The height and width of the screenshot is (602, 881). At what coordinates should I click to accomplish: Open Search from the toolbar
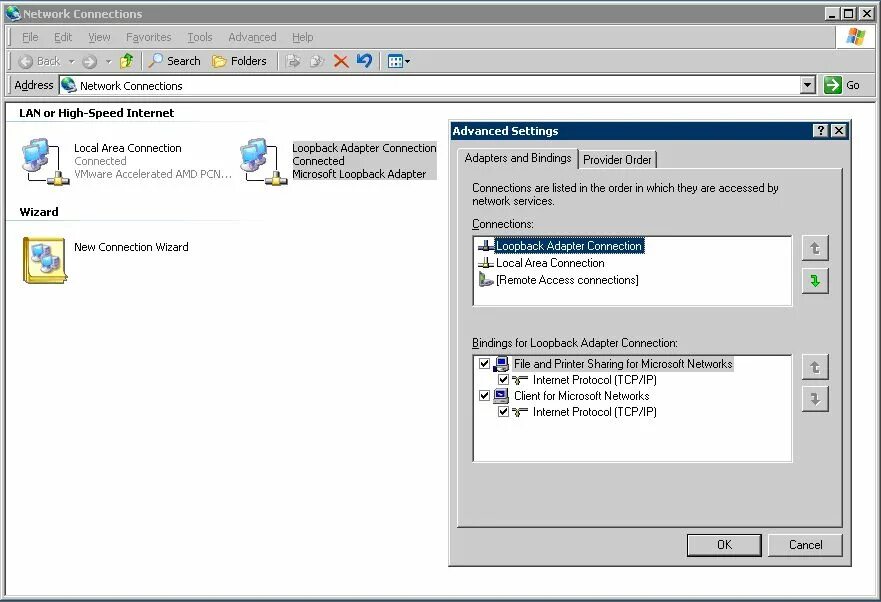point(175,61)
